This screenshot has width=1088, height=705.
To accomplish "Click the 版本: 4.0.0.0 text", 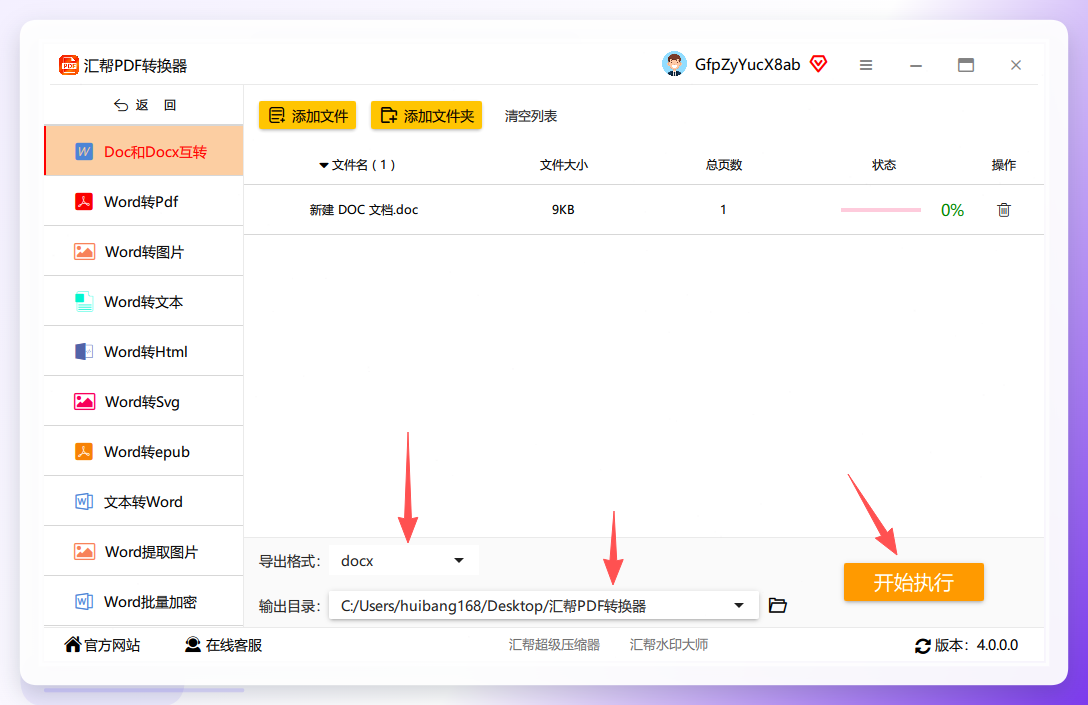I will click(976, 645).
